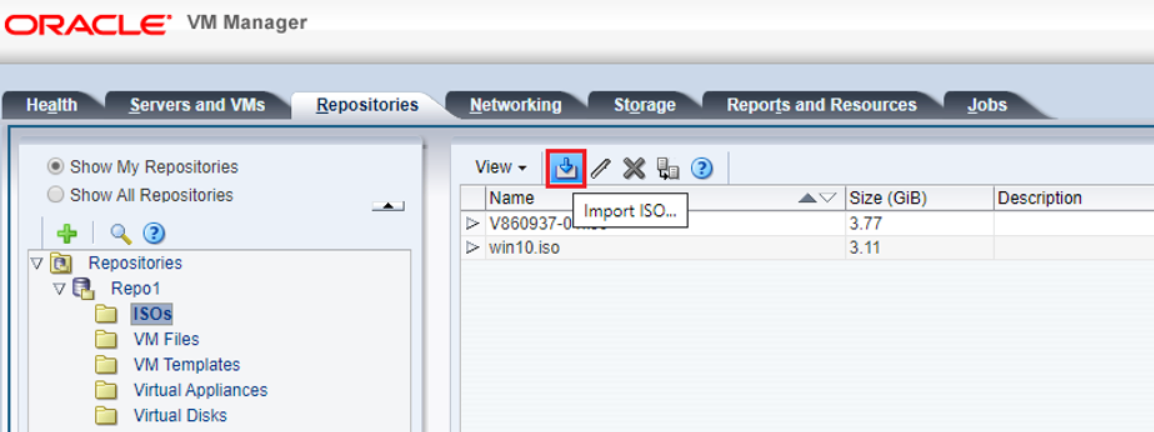The image size is (1154, 432).
Task: Click the Import ISO toolbar icon
Action: pos(566,169)
